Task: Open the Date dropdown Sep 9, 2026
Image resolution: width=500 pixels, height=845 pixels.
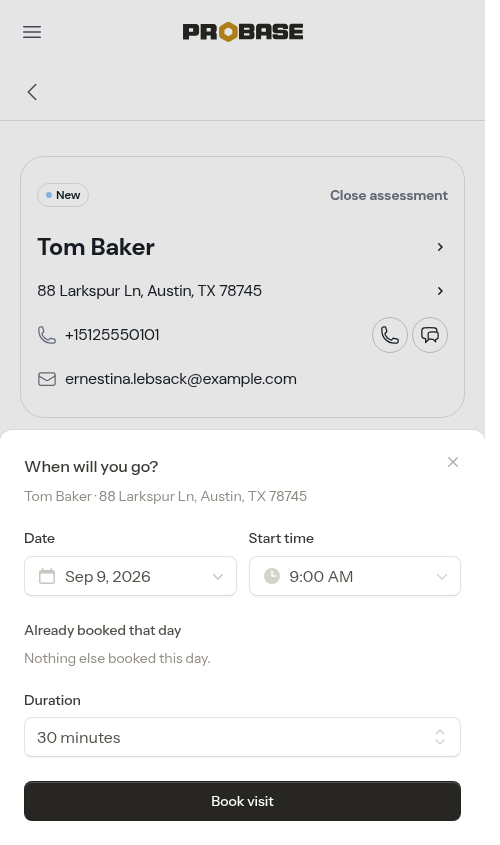Action: [x=130, y=576]
